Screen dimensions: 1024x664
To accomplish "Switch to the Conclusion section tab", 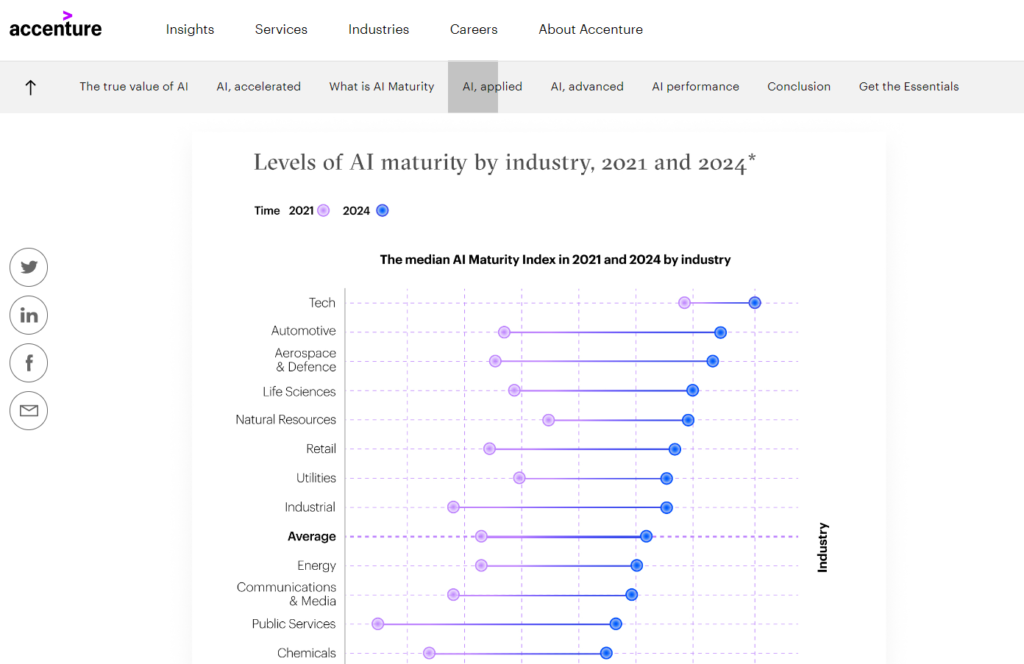I will pos(798,87).
